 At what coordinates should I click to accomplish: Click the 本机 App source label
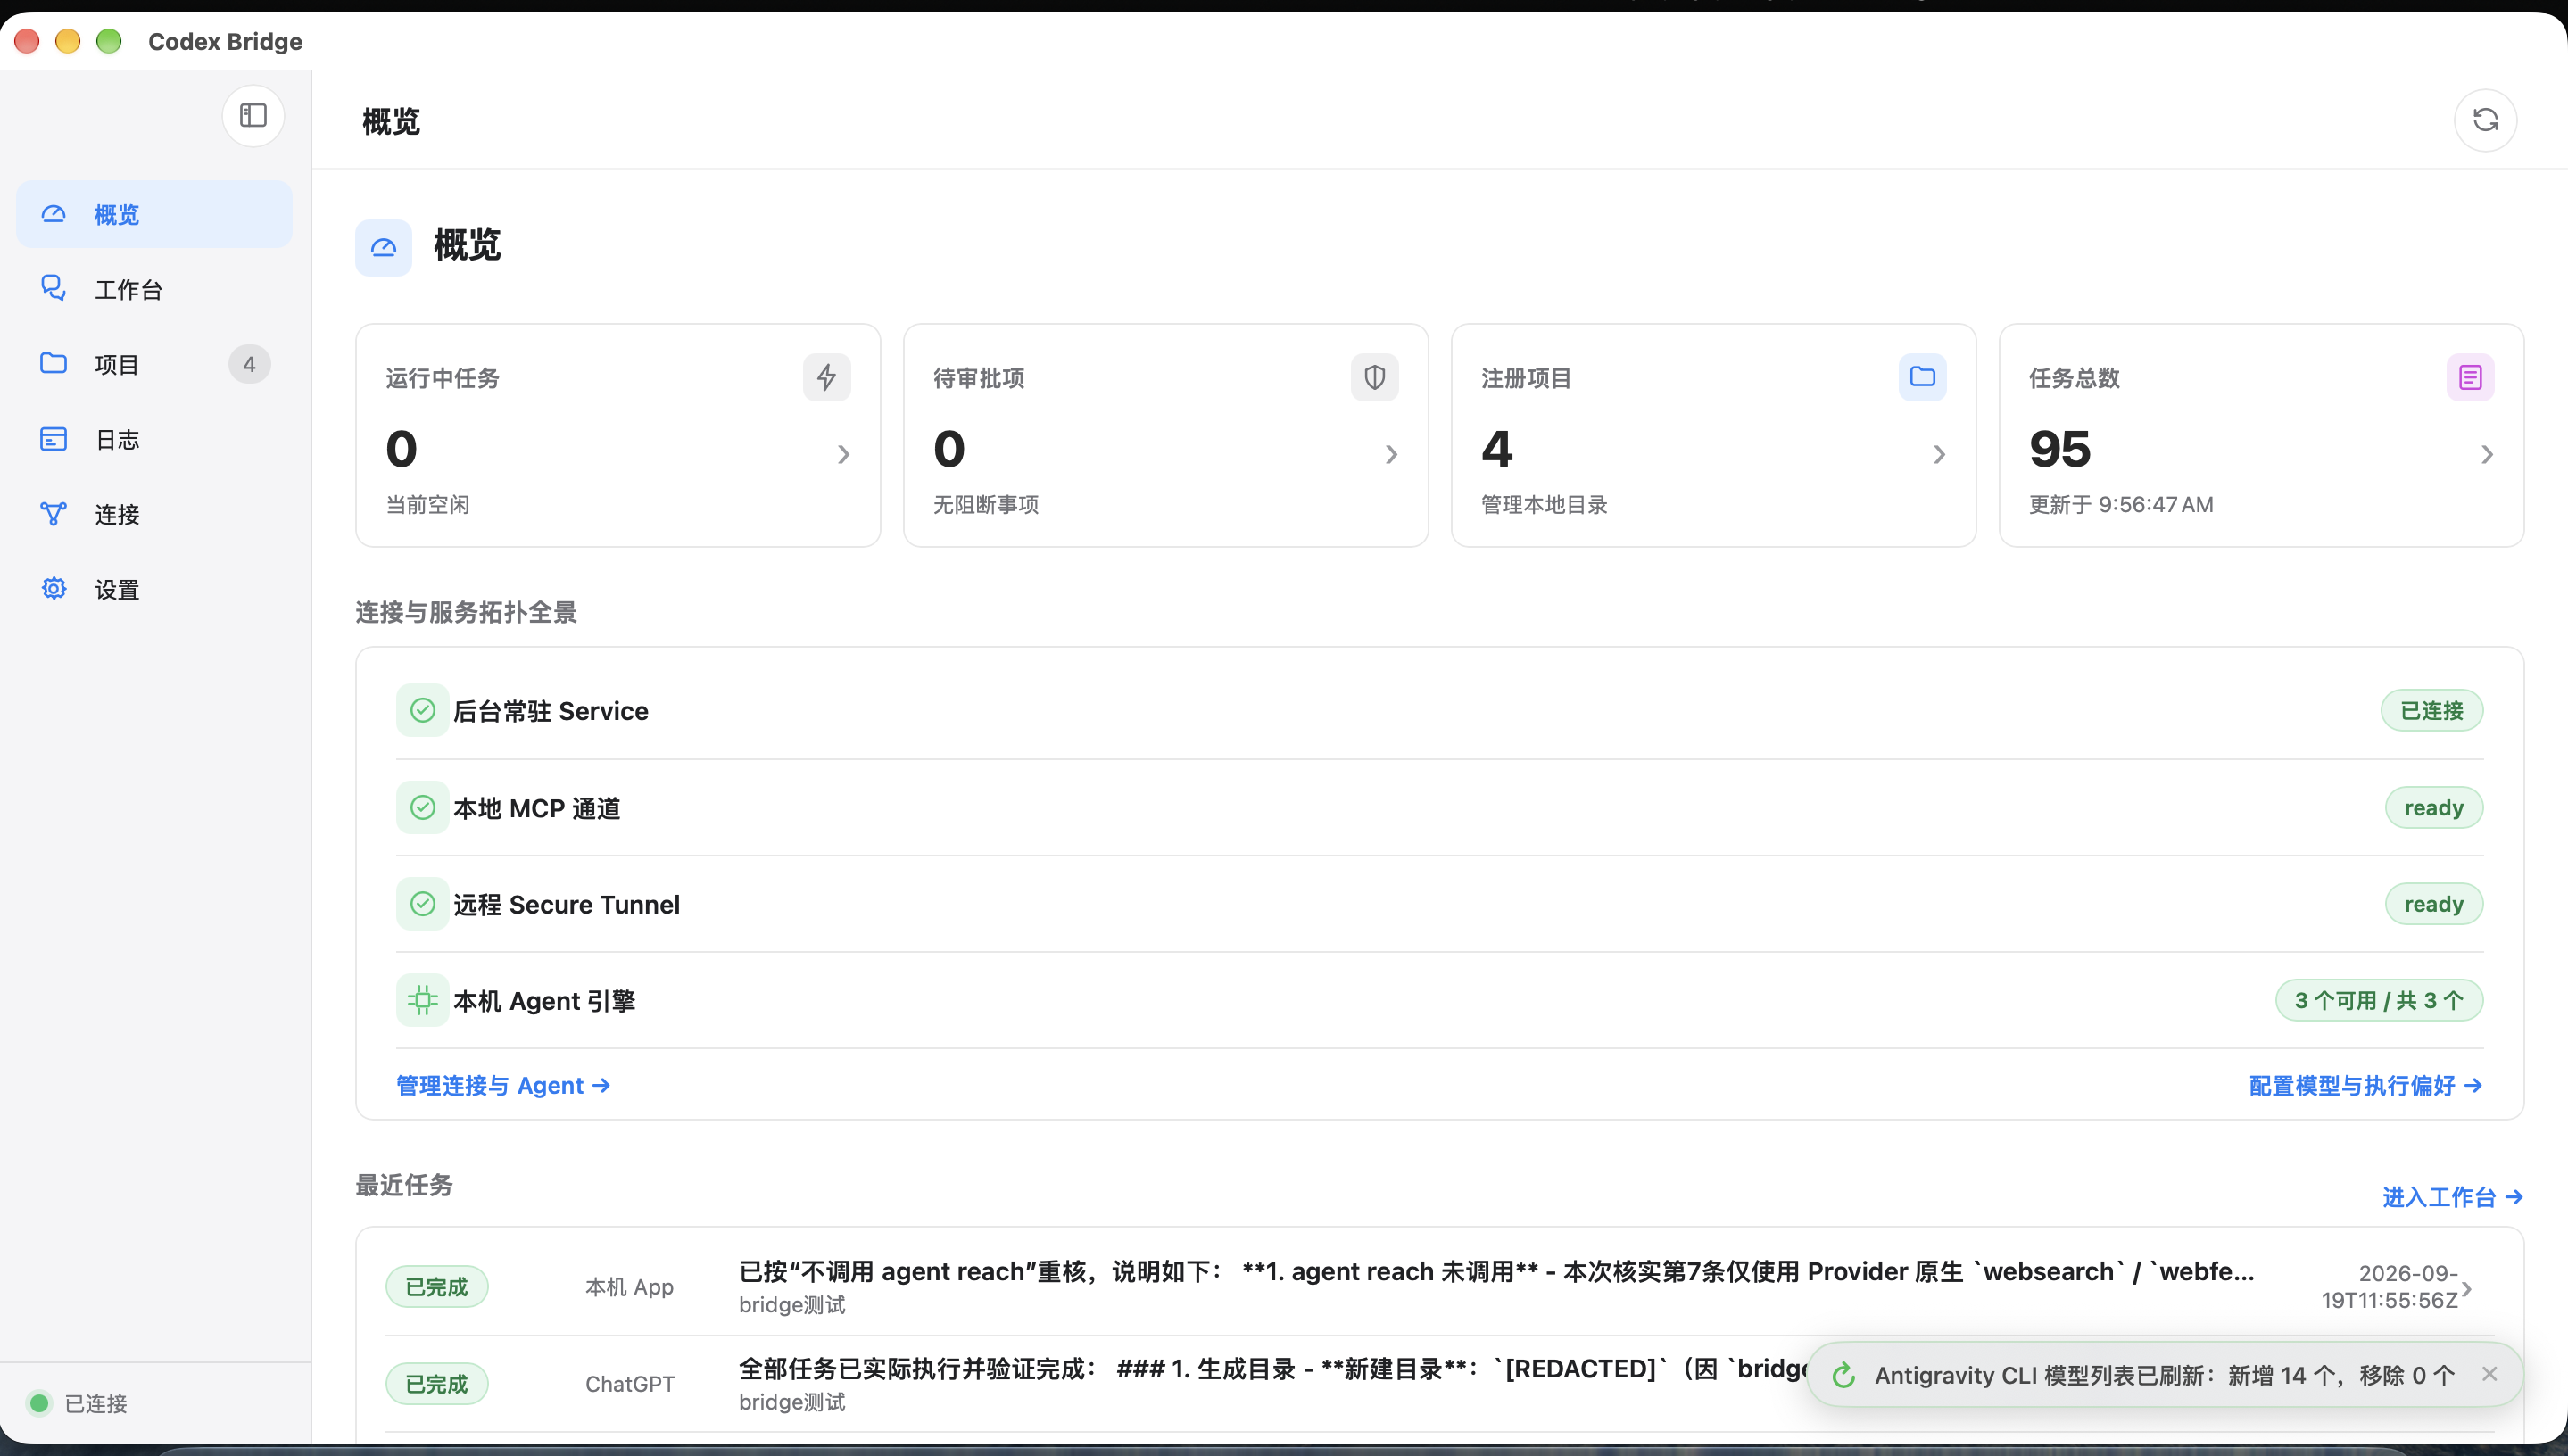[629, 1287]
